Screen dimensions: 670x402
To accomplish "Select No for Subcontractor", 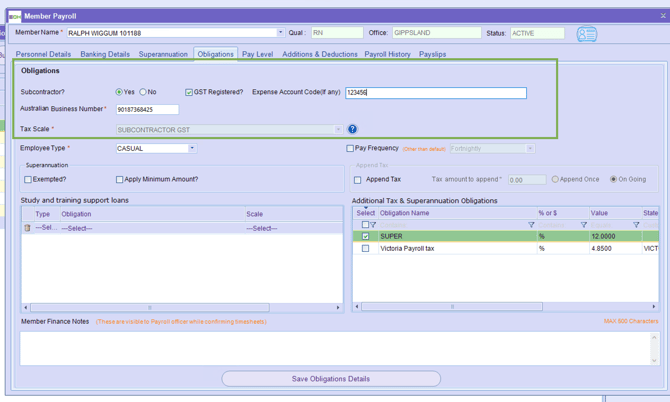I will (143, 92).
